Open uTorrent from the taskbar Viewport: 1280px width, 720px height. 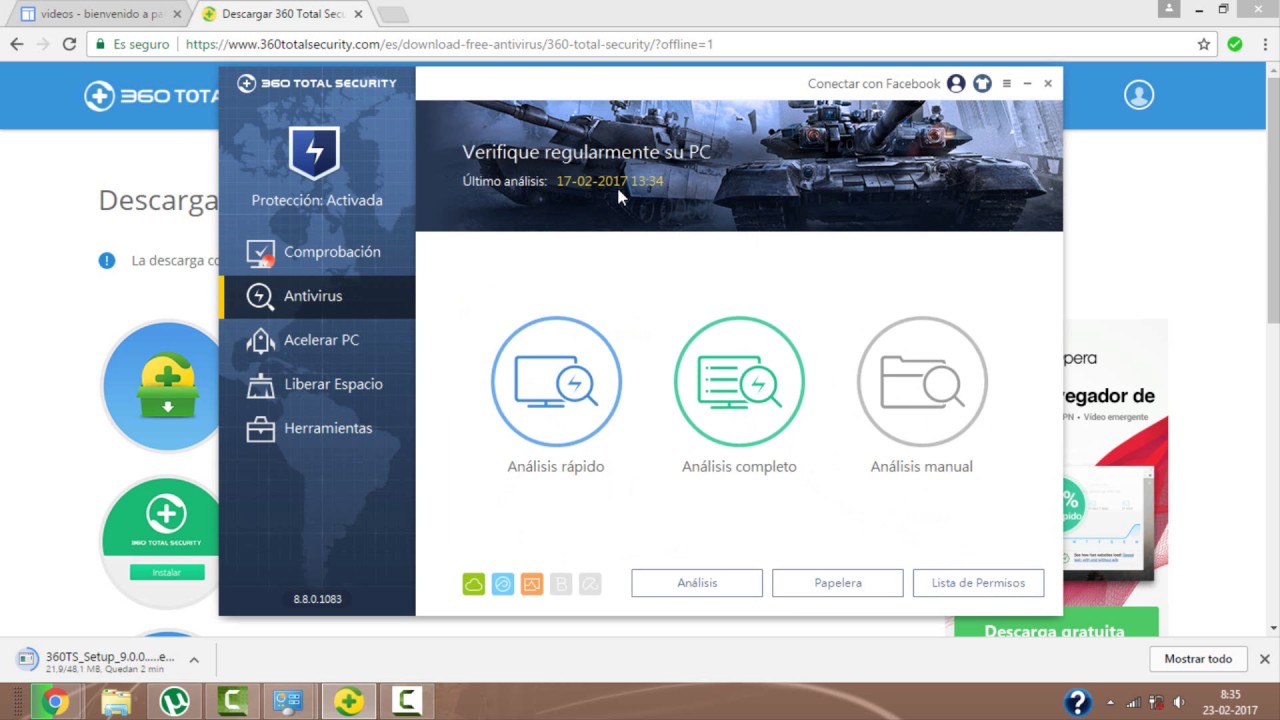pos(175,702)
